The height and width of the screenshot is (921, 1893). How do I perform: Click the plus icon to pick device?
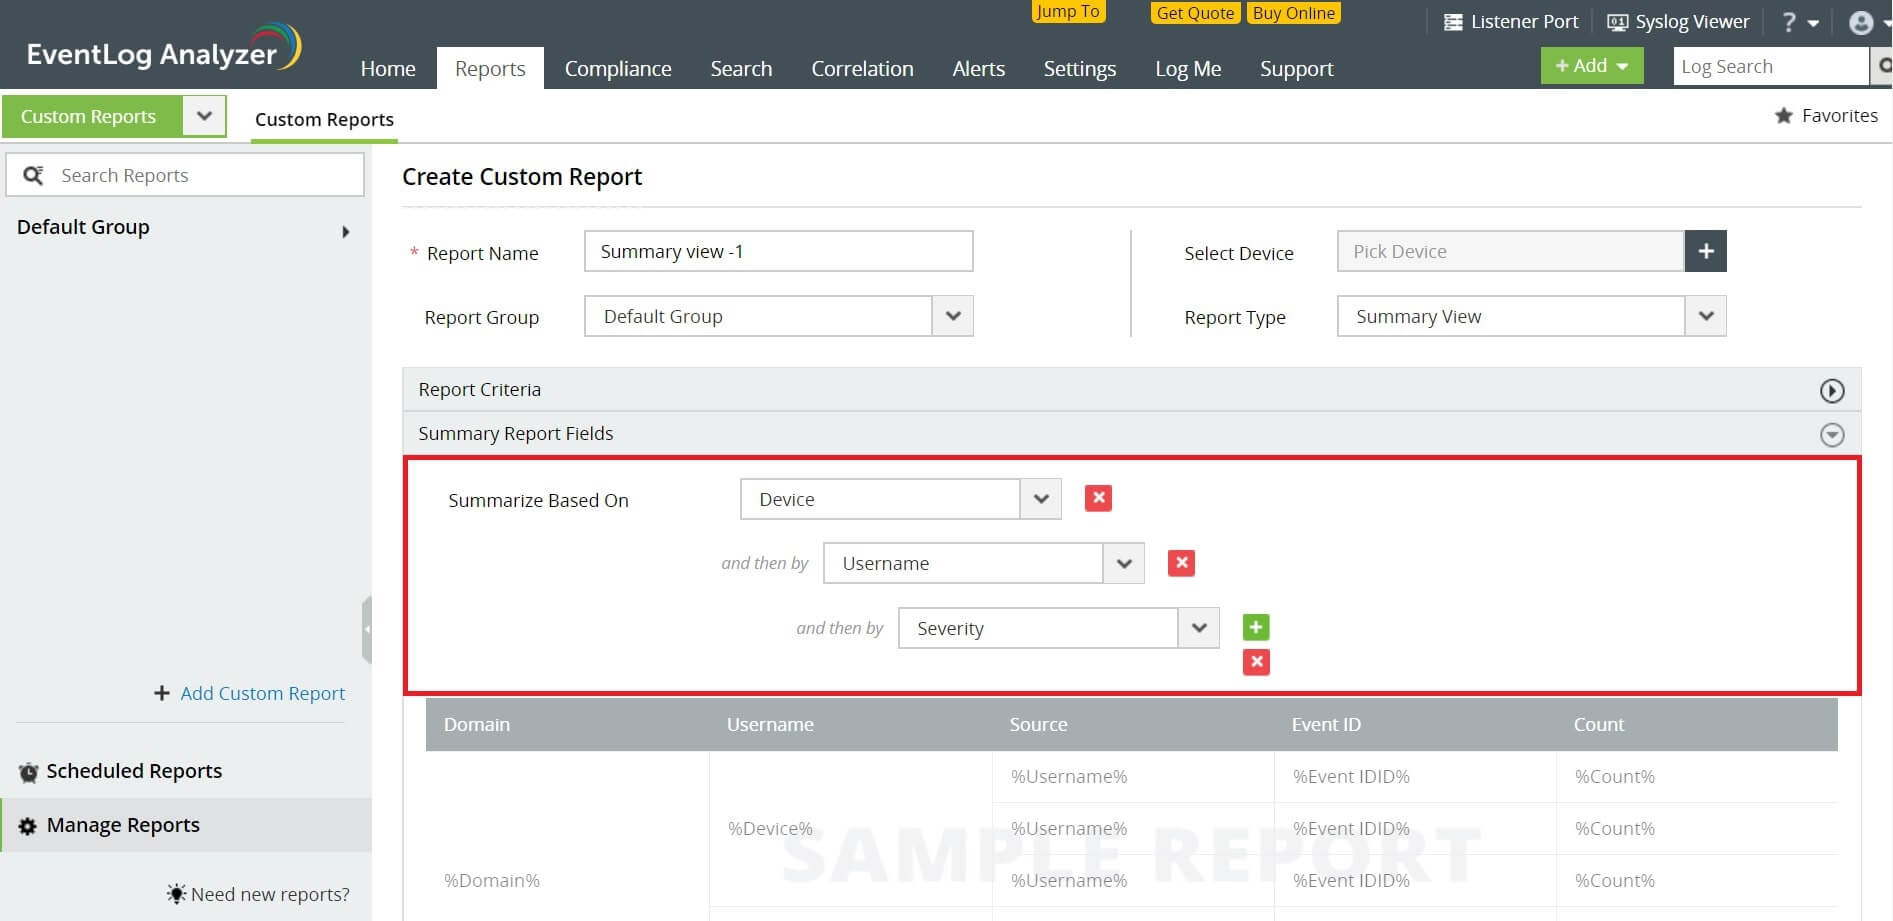tap(1706, 251)
